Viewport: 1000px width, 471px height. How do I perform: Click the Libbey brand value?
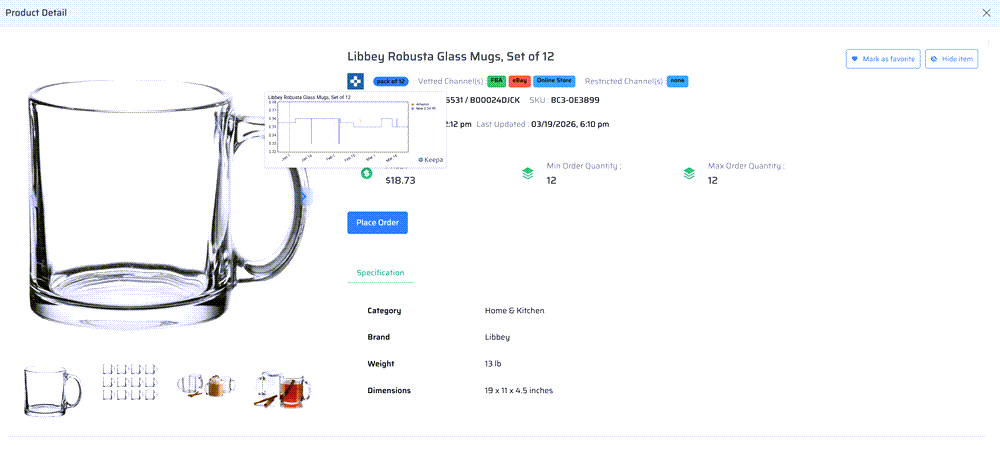tap(497, 337)
